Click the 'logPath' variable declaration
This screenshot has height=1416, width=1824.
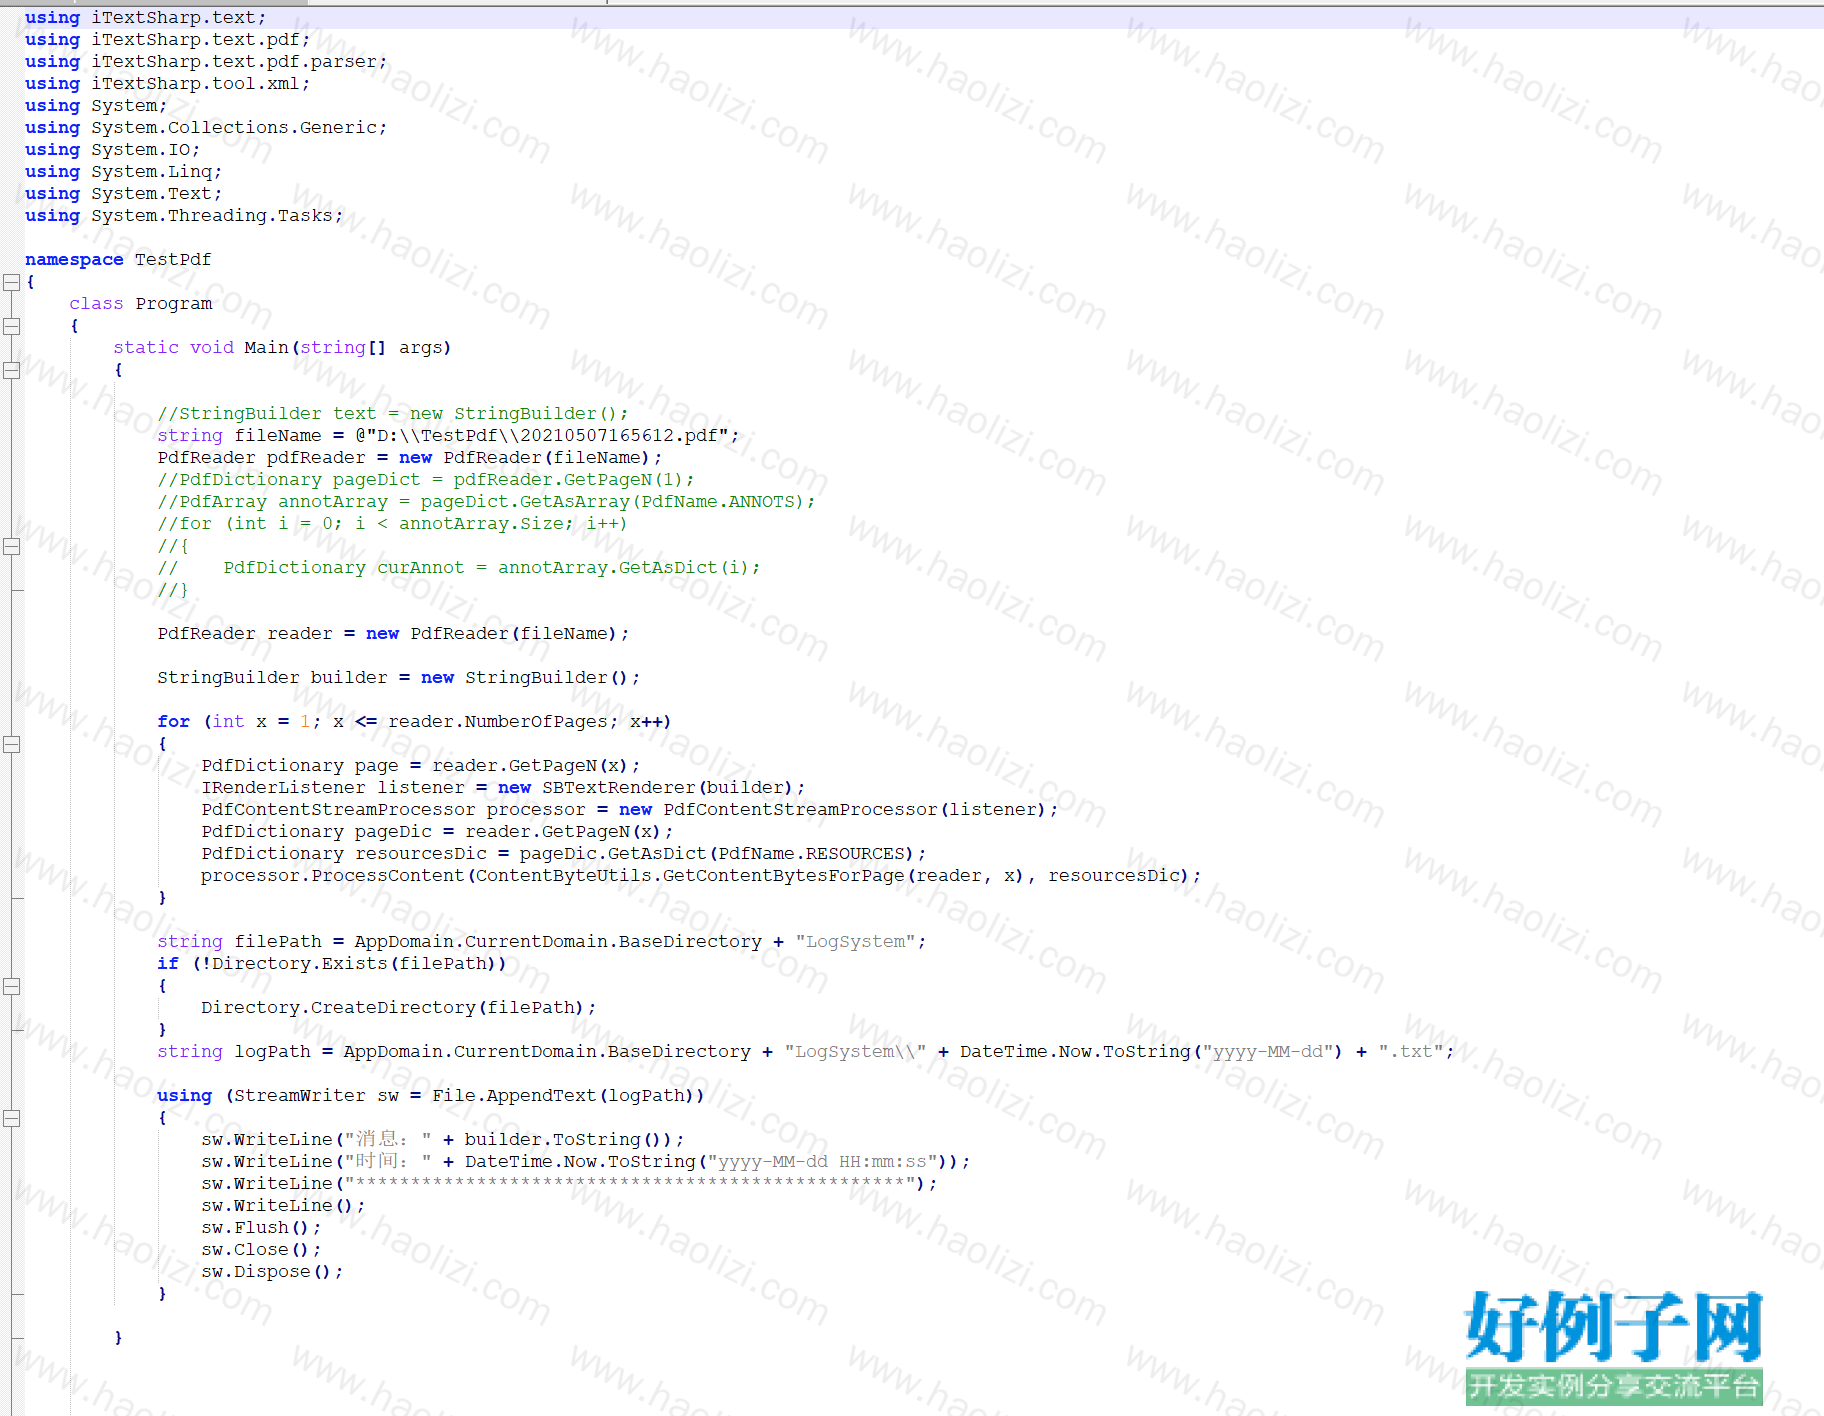tap(272, 1052)
